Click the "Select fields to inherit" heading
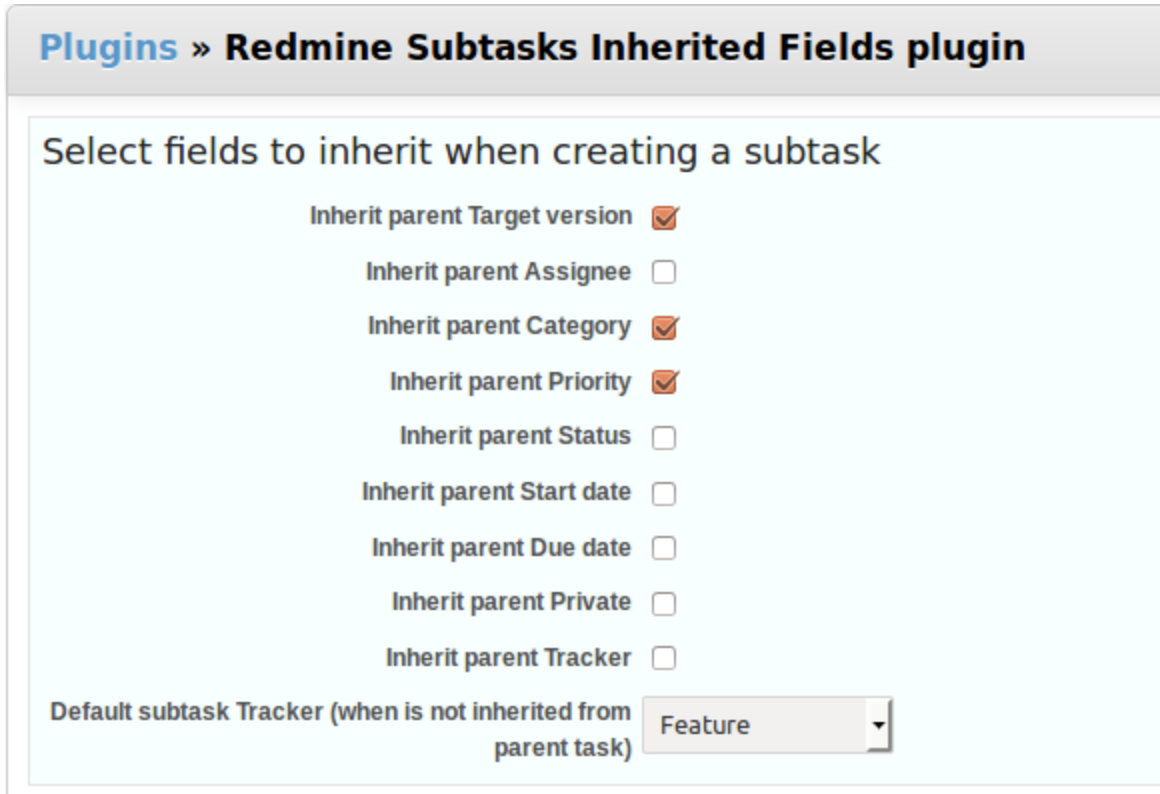 pyautogui.click(x=461, y=152)
